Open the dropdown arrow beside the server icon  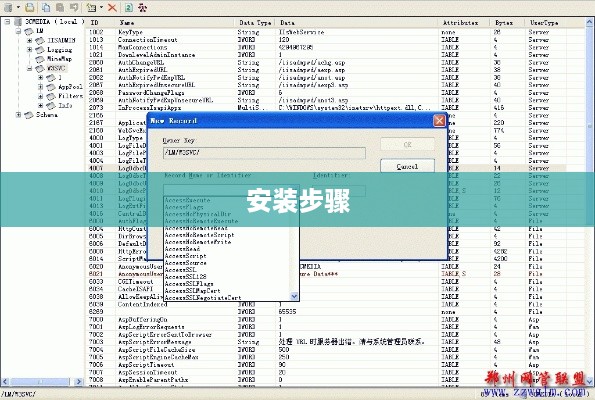[18, 7]
